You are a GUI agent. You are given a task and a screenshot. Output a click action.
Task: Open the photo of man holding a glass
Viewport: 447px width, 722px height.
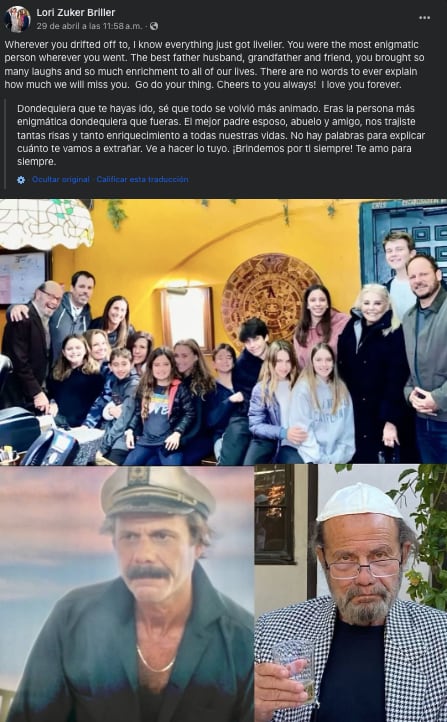click(351, 594)
